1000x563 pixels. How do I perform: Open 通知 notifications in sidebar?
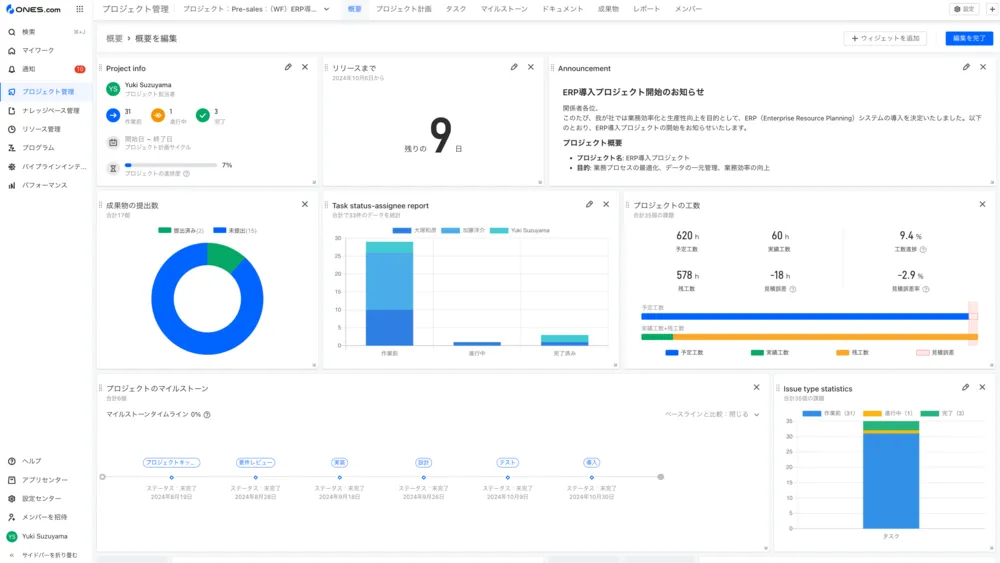click(x=46, y=69)
